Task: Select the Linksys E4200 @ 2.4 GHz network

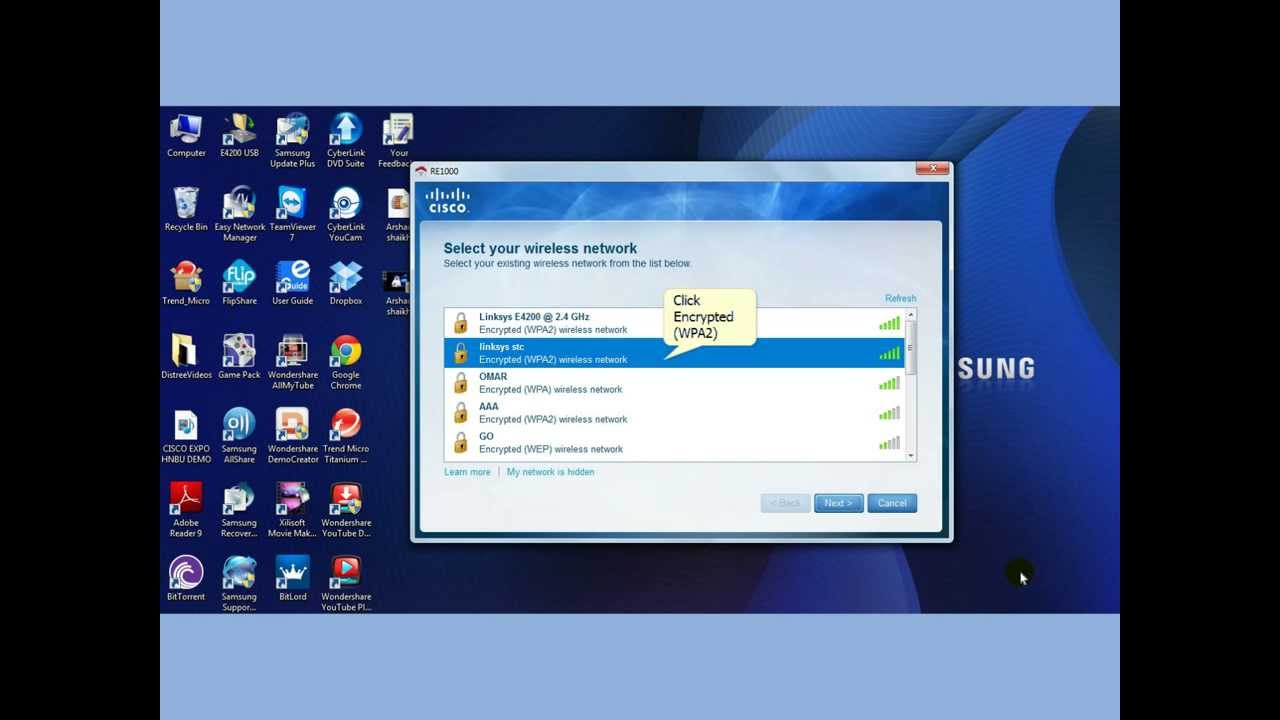Action: [675, 323]
